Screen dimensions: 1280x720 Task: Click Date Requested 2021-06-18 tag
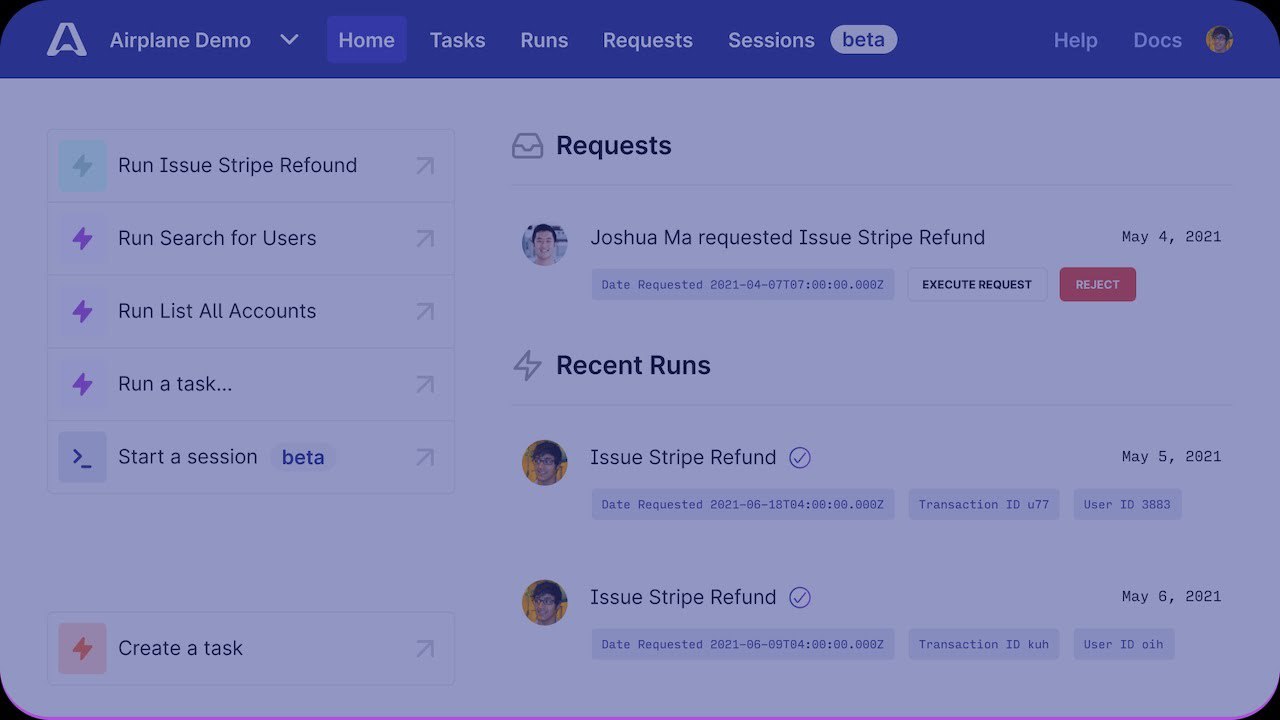(743, 505)
